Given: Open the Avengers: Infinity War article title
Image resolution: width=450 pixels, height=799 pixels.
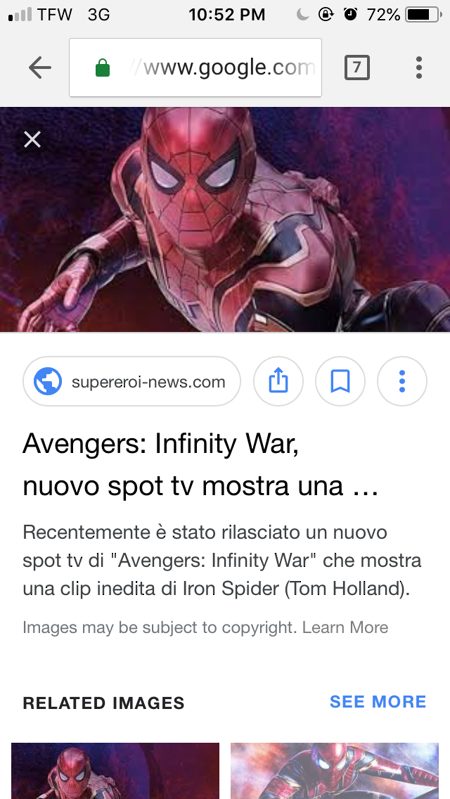Looking at the screenshot, I should (200, 465).
